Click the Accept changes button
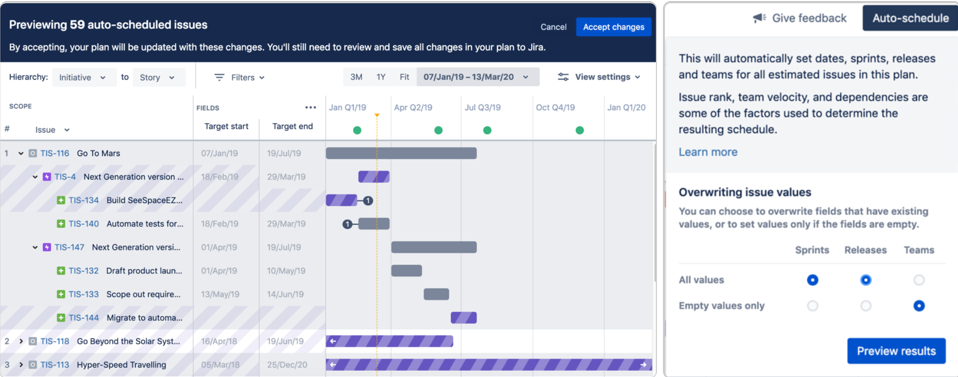The width and height of the screenshot is (958, 377). coord(613,27)
